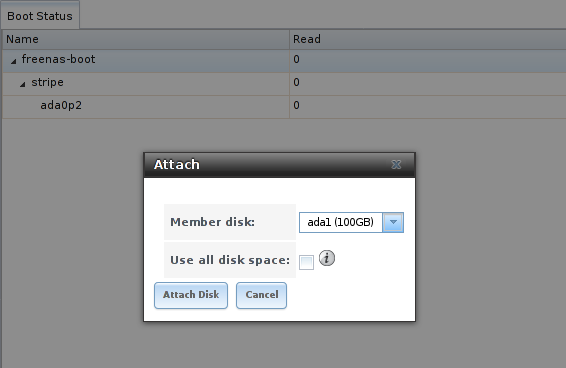
Task: Select the freenas-boot pool row
Action: 284,61
